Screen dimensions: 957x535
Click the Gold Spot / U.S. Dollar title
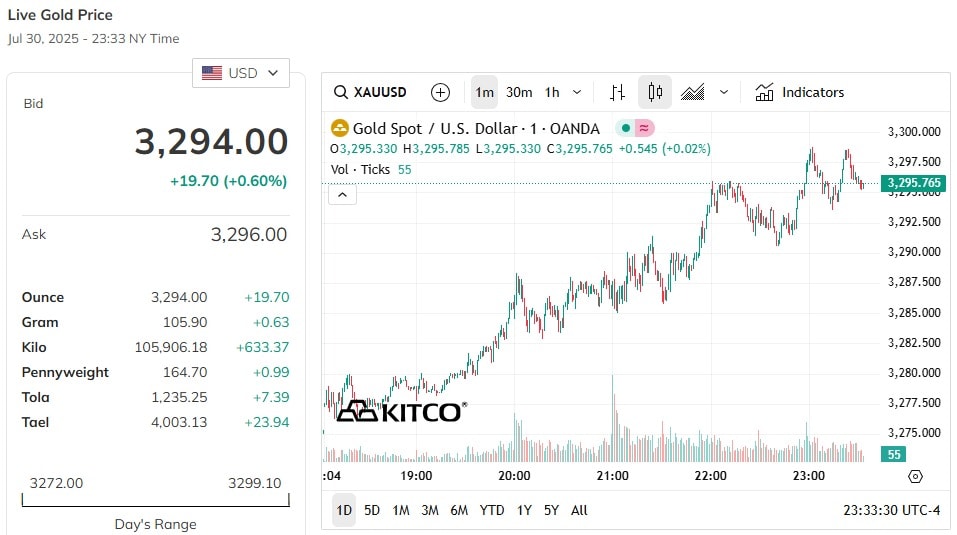click(x=476, y=129)
